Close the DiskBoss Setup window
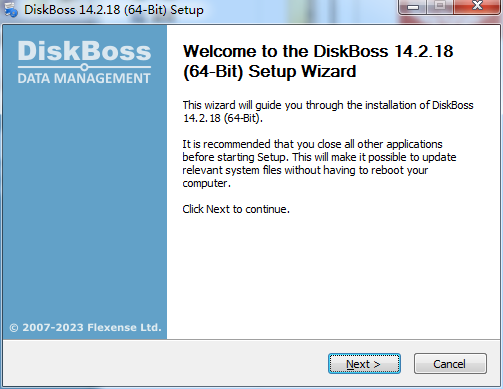This screenshot has height=389, width=503. coord(478,6)
